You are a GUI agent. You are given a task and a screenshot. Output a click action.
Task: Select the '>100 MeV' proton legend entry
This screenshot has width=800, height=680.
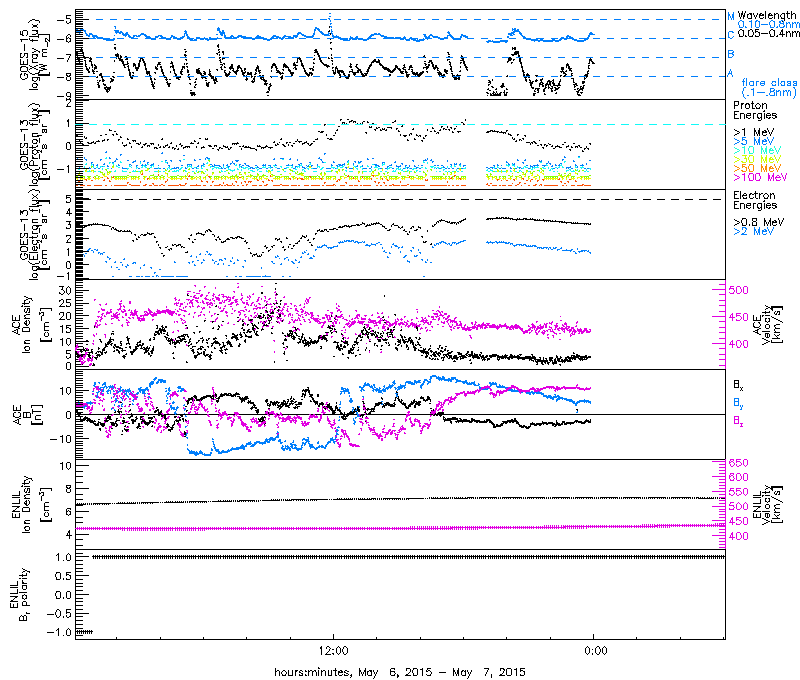[760, 178]
